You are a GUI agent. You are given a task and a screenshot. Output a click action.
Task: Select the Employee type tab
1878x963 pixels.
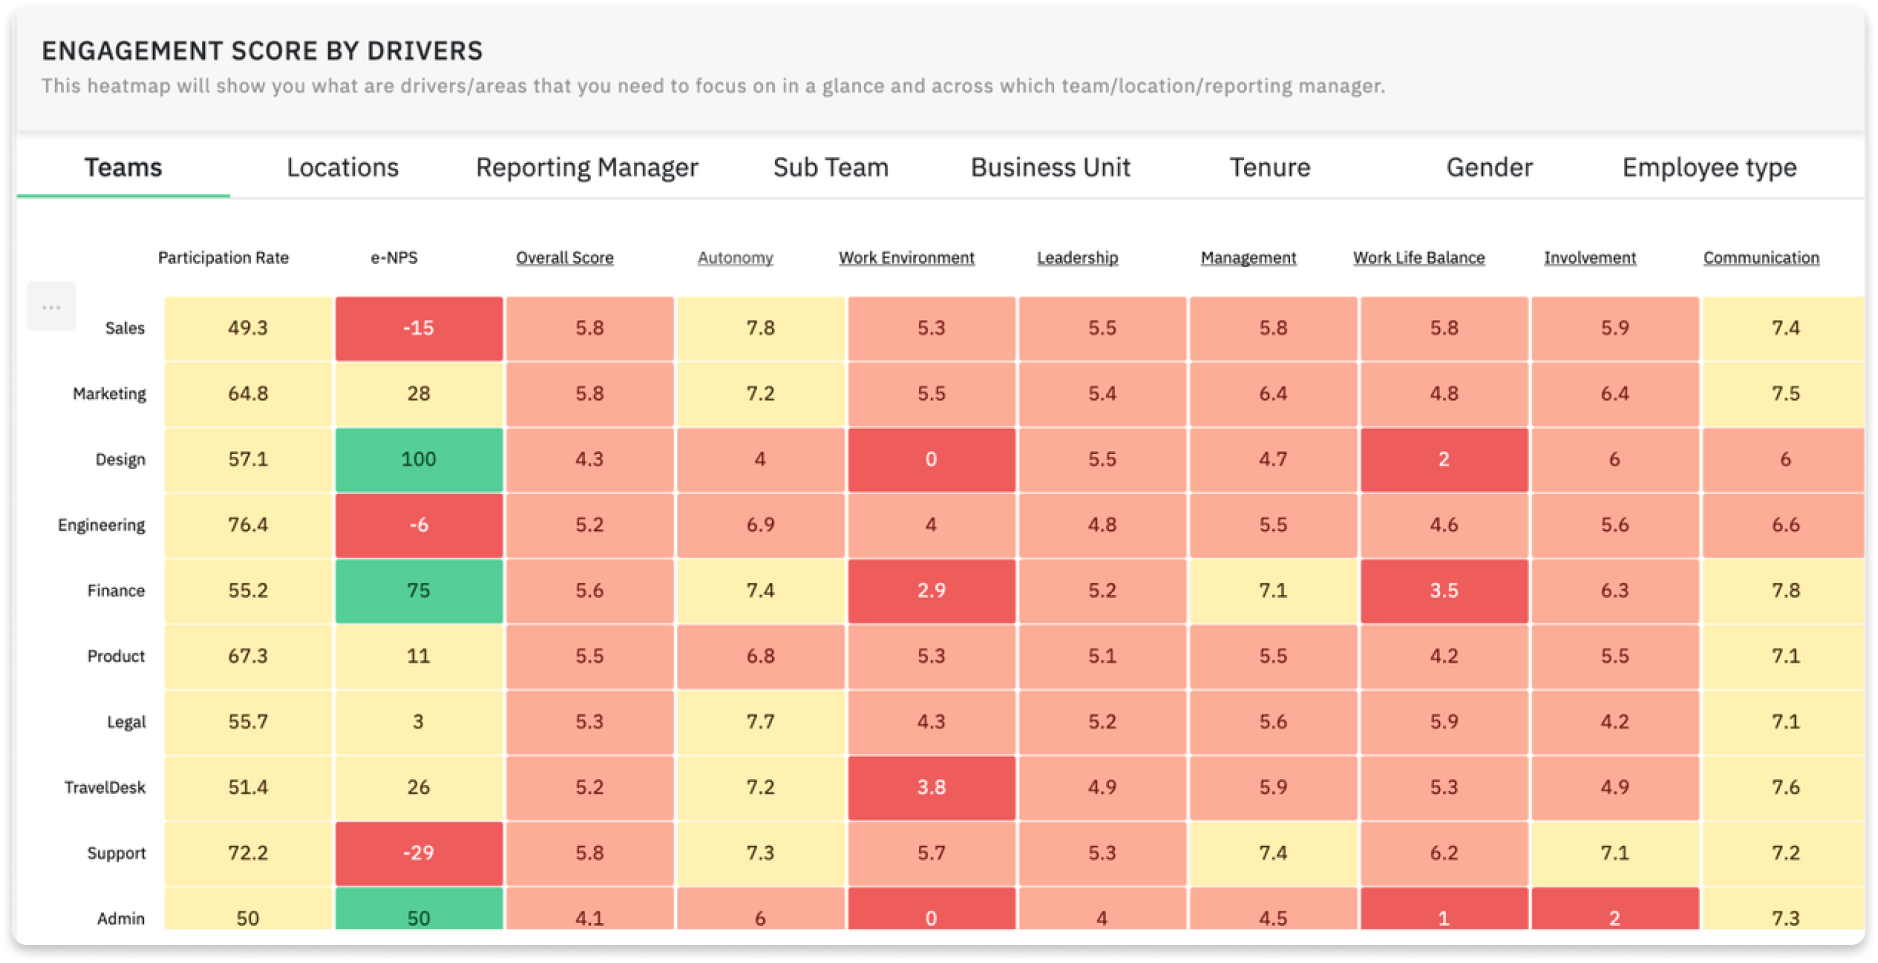click(x=1707, y=167)
